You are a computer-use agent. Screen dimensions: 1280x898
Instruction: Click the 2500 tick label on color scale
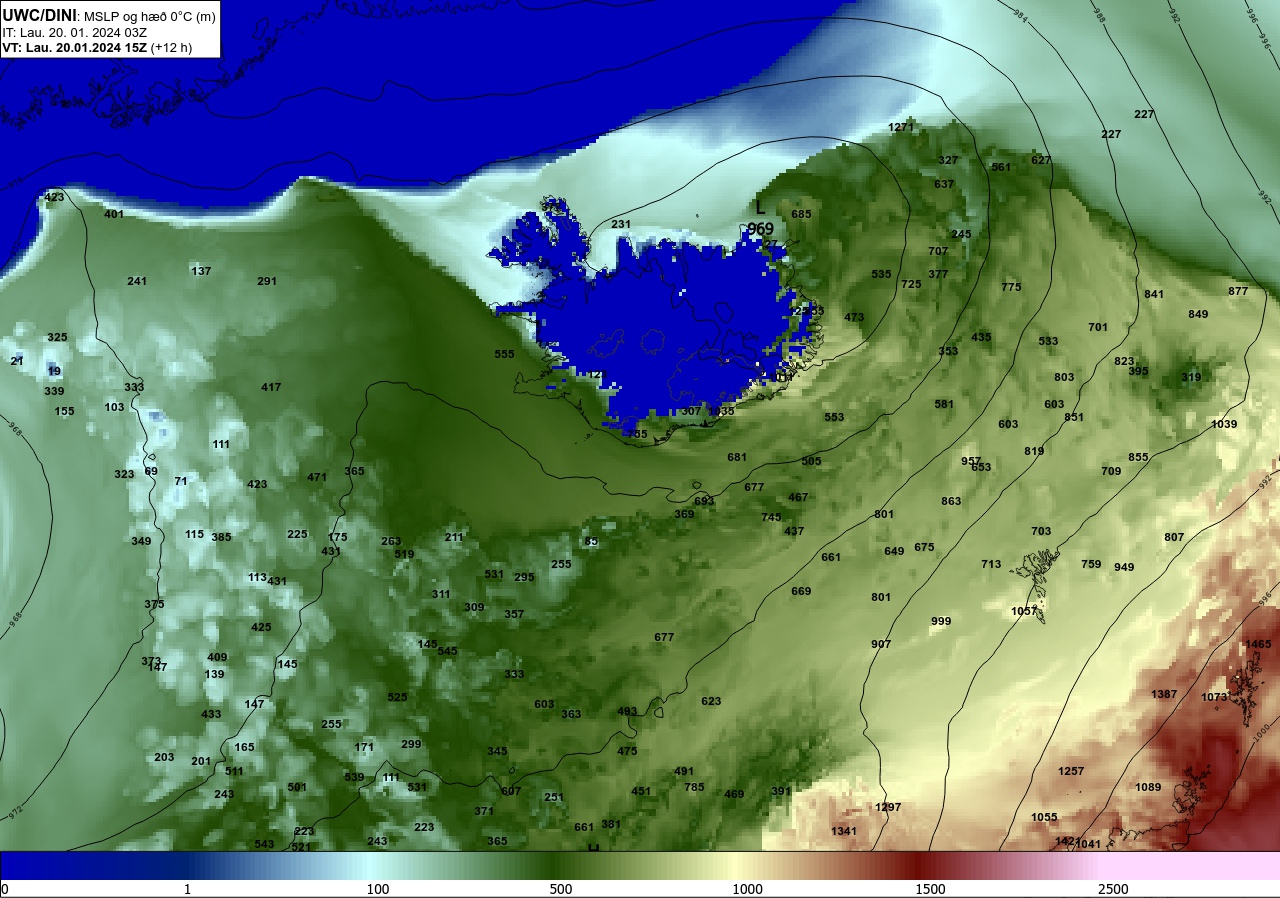(x=1113, y=889)
